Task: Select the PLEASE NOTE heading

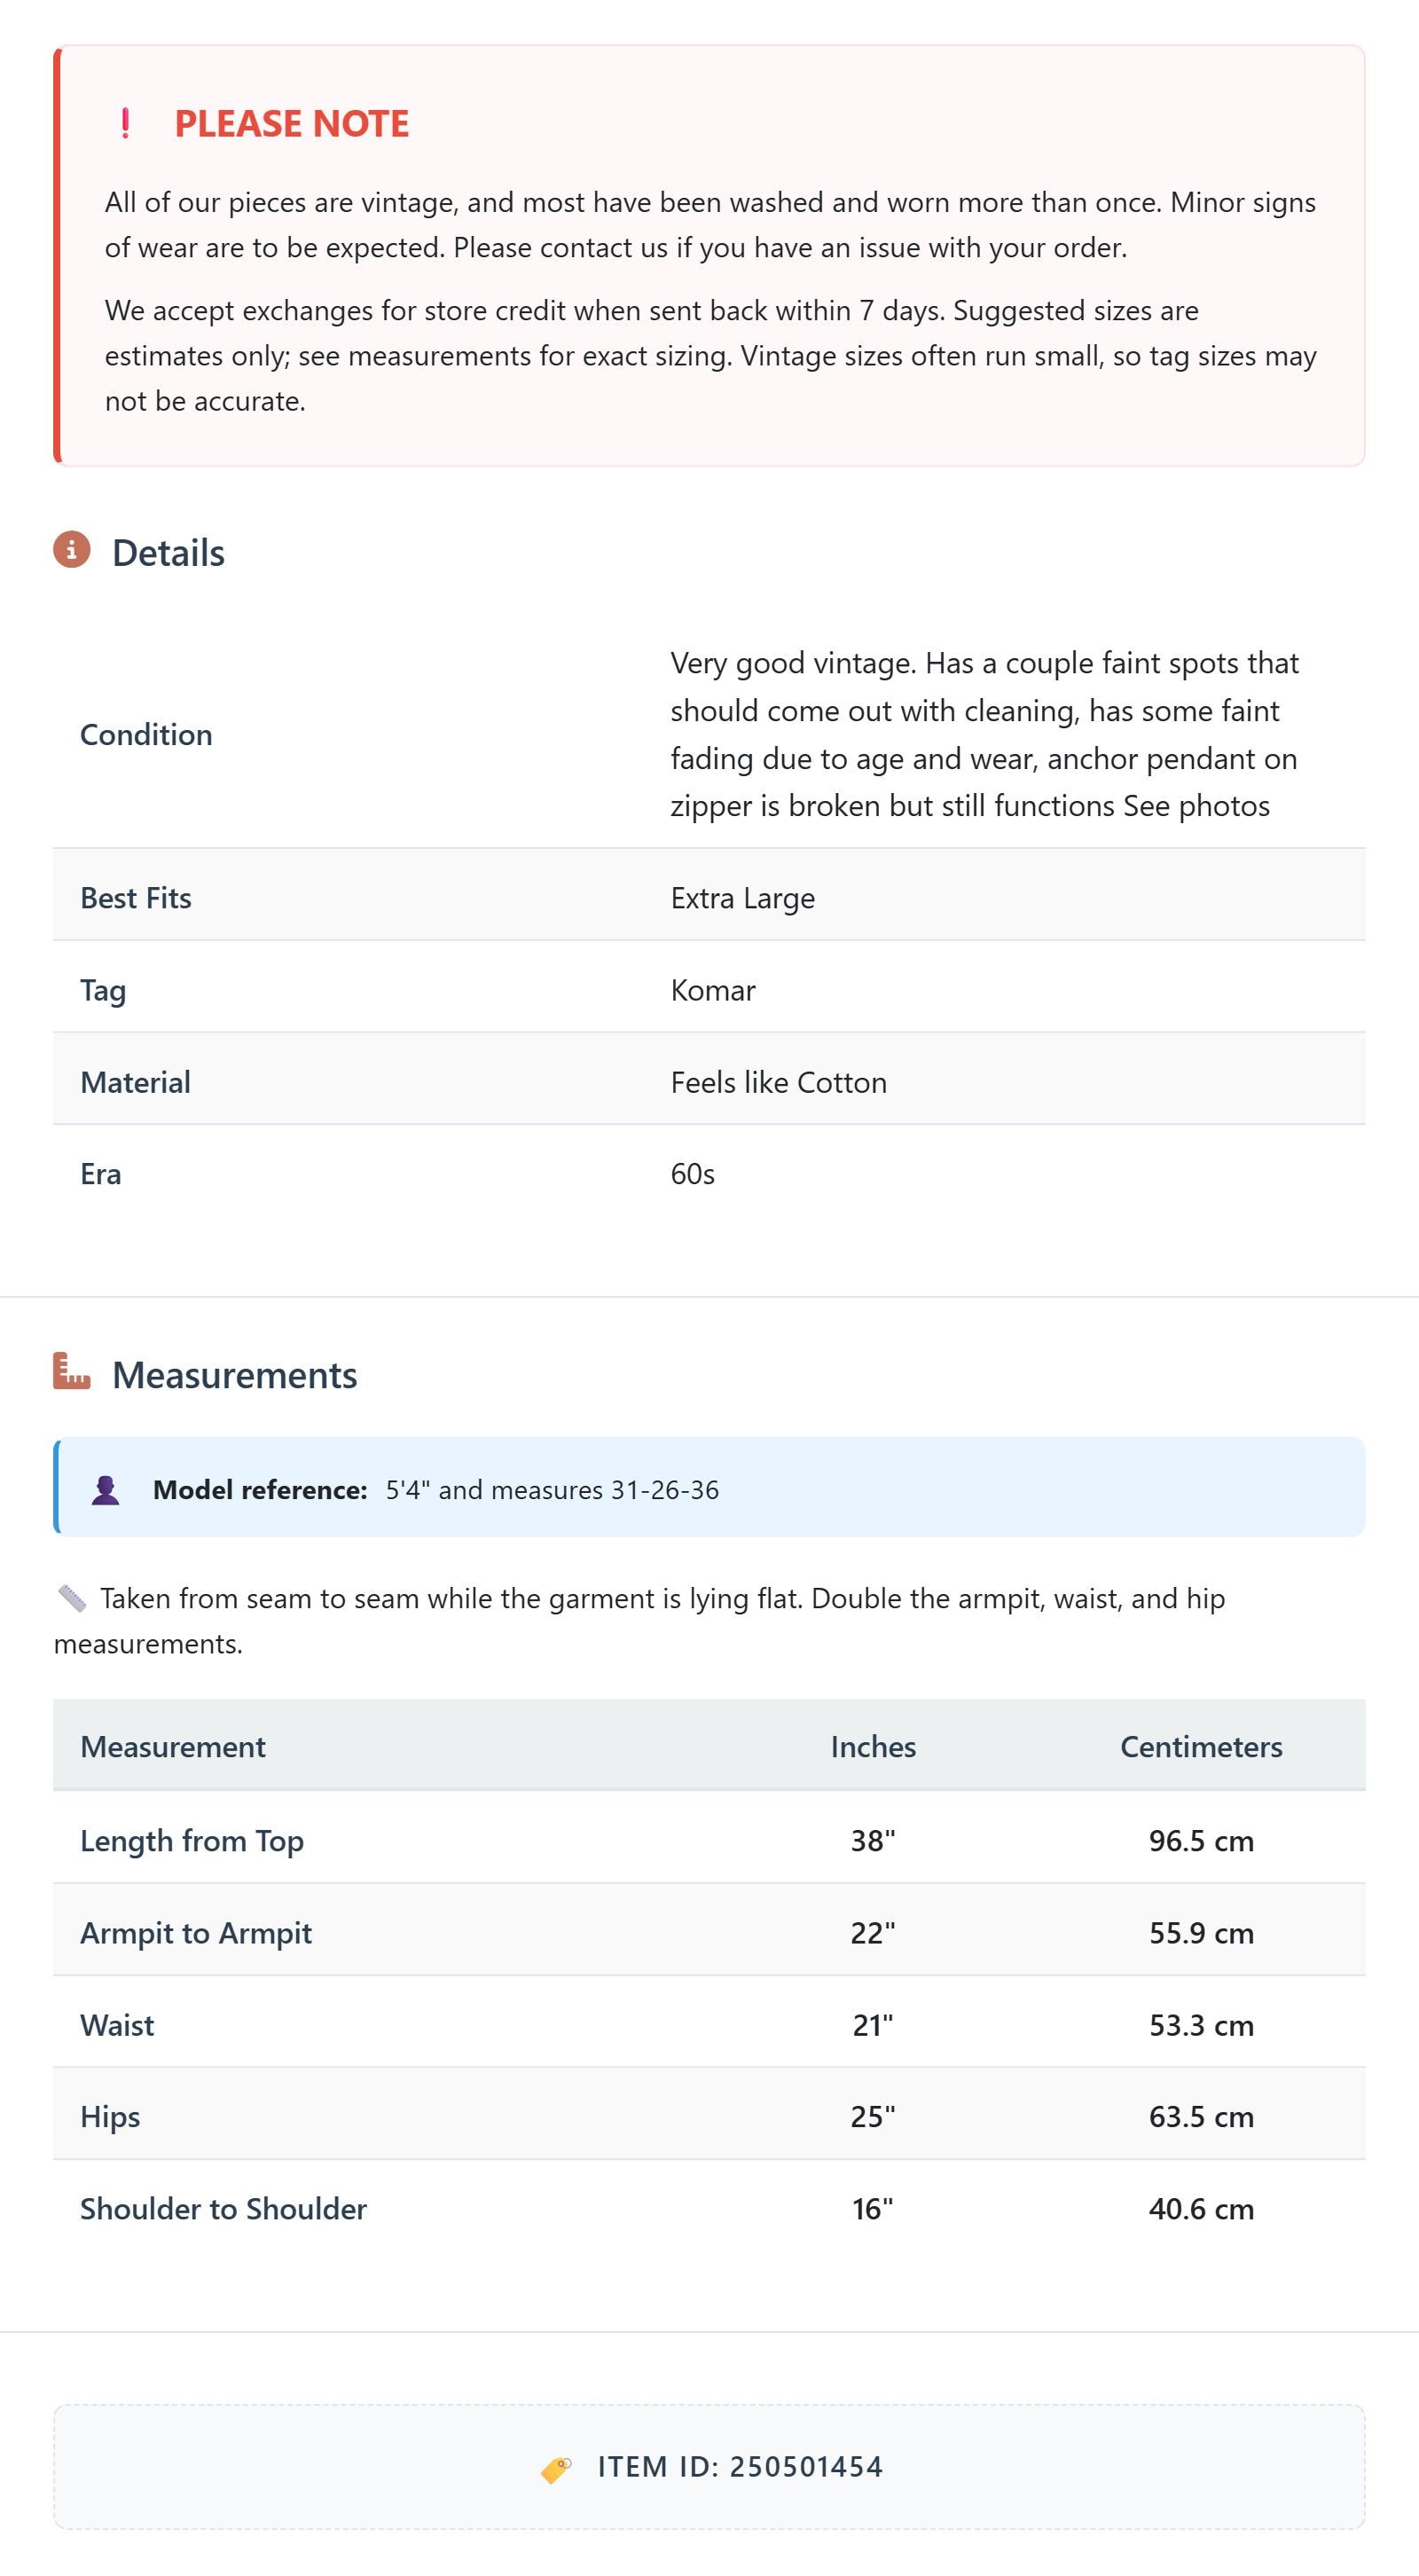Action: (x=292, y=123)
